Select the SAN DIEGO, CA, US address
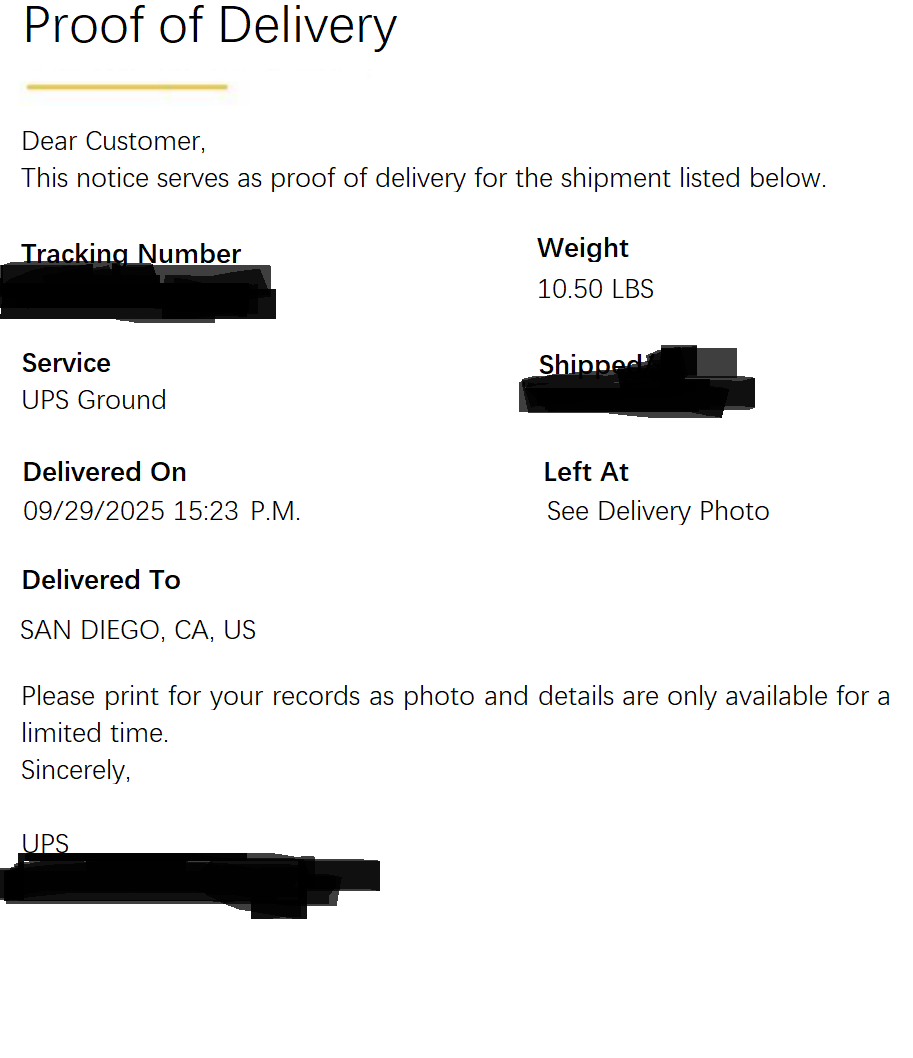913x1058 pixels. click(x=138, y=630)
